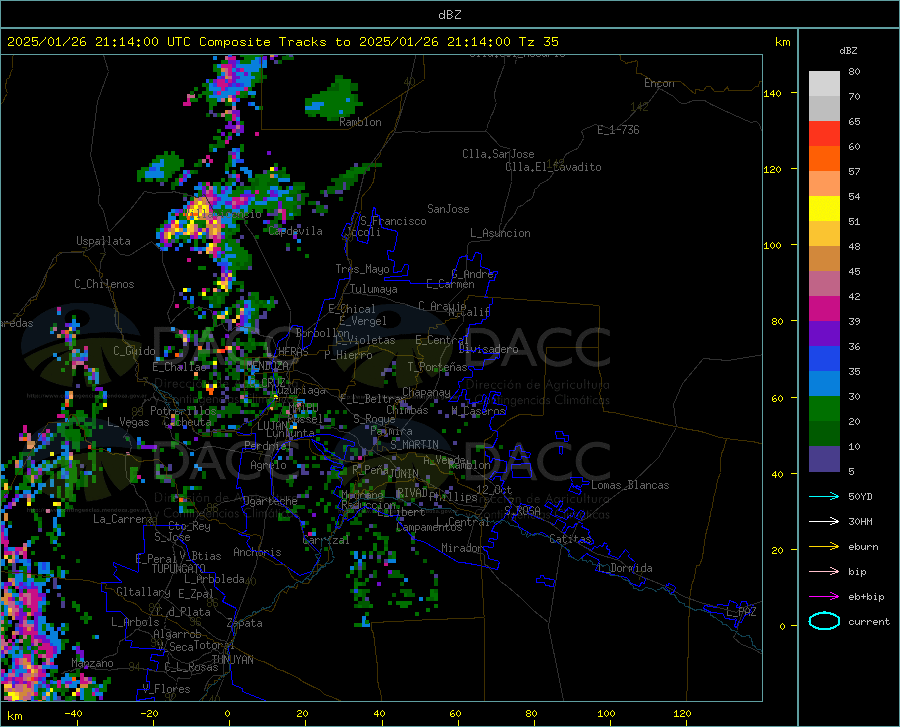Click the Potrerillos map label
Viewport: 900px width, 727px height.
(183, 411)
